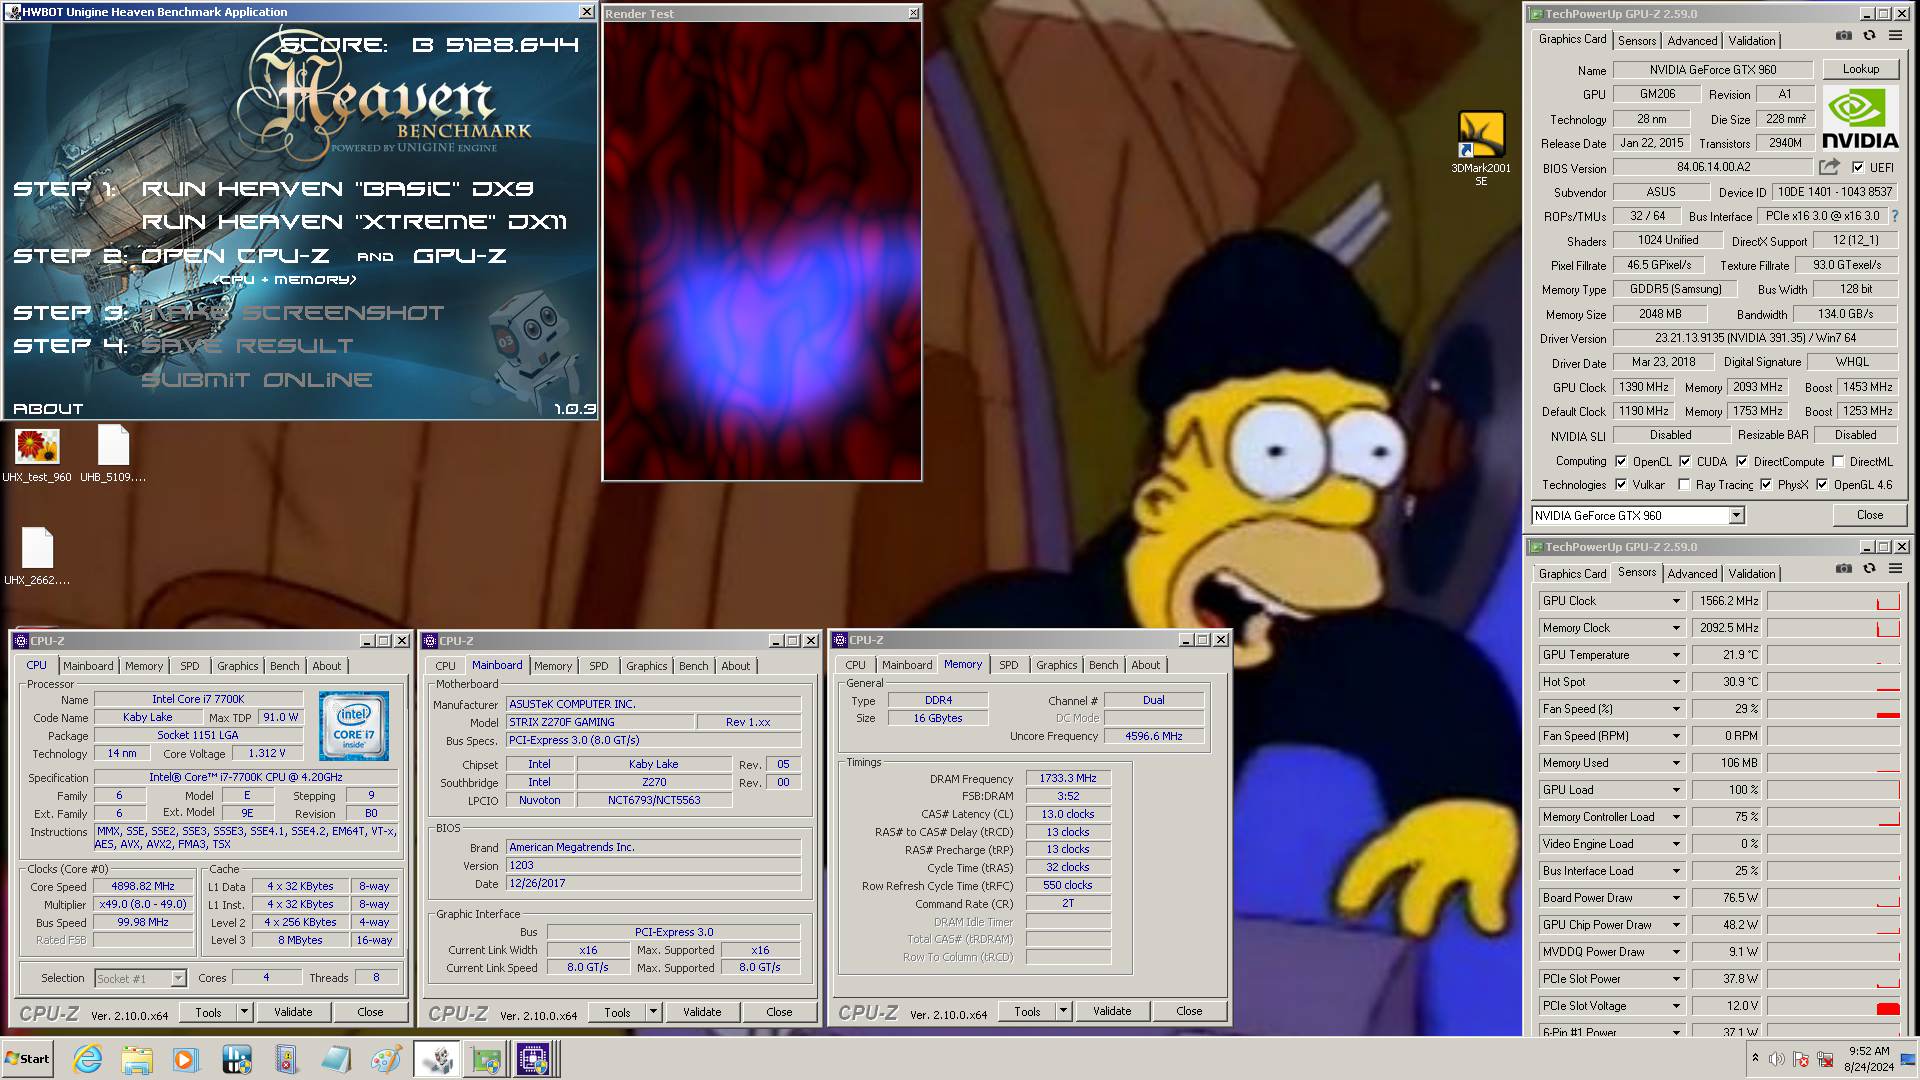Open the HWBOT taskbar shortcut with the shield overlay
1920x1080 pixels.
(237, 1059)
